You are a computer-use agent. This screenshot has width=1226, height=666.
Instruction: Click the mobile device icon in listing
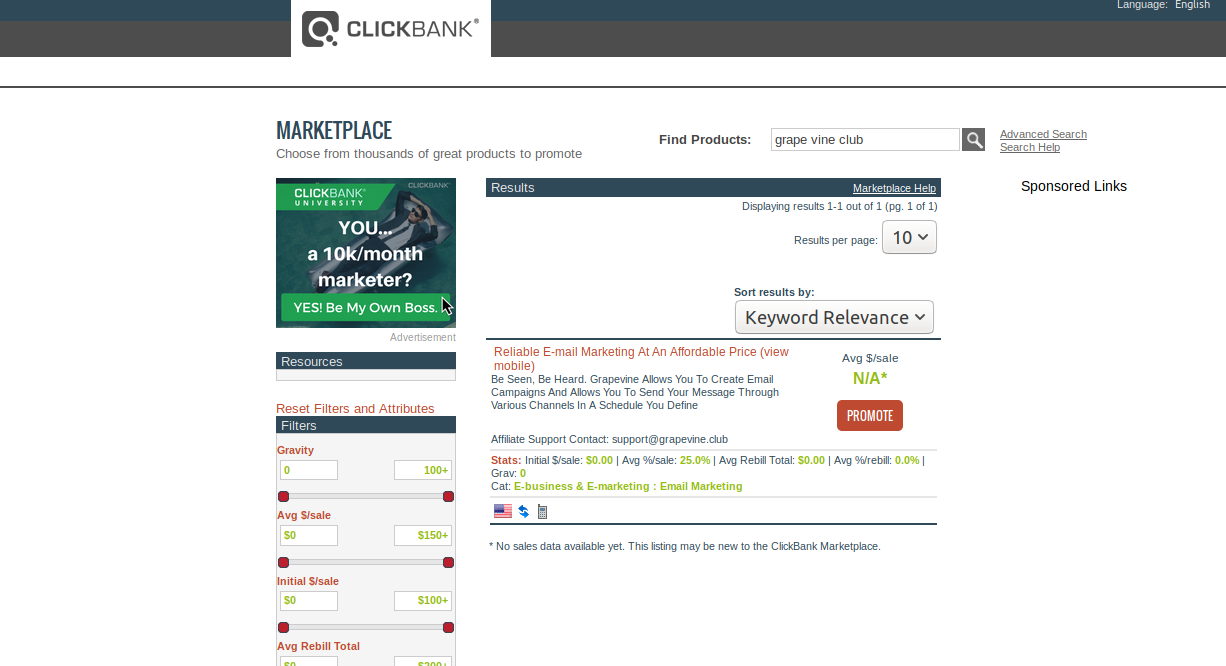pos(542,511)
